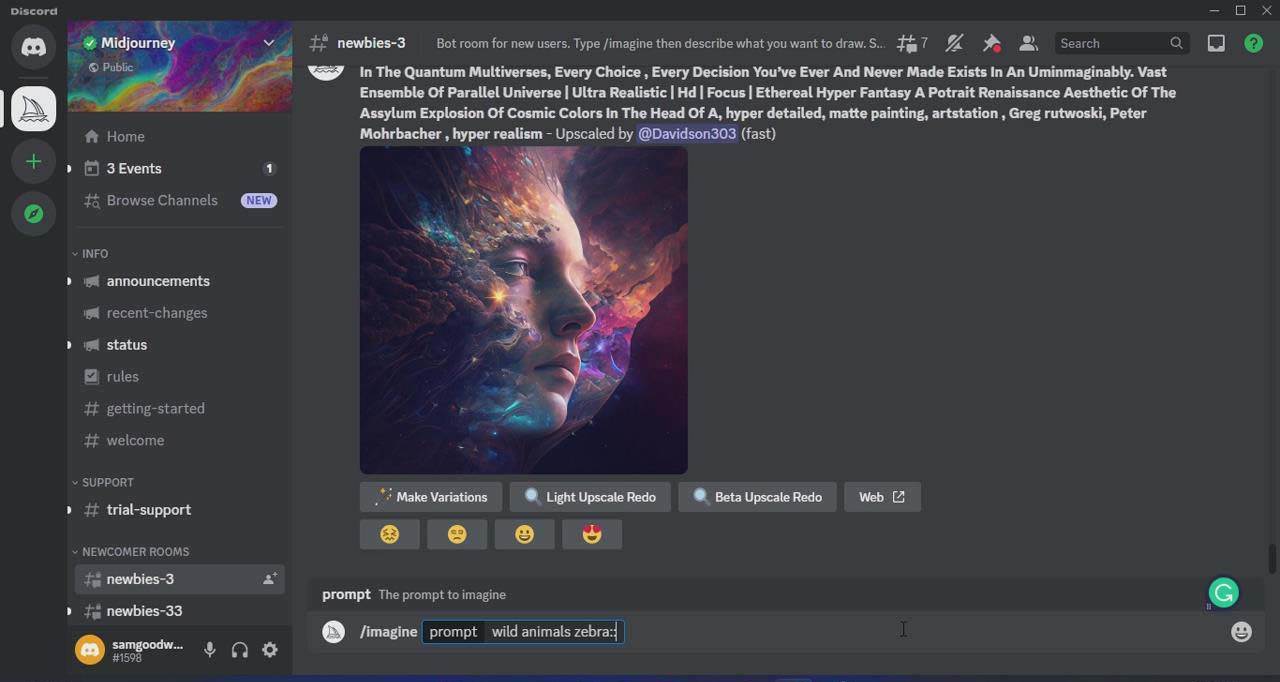
Task: Open the Threads icon in channel header
Action: point(909,43)
